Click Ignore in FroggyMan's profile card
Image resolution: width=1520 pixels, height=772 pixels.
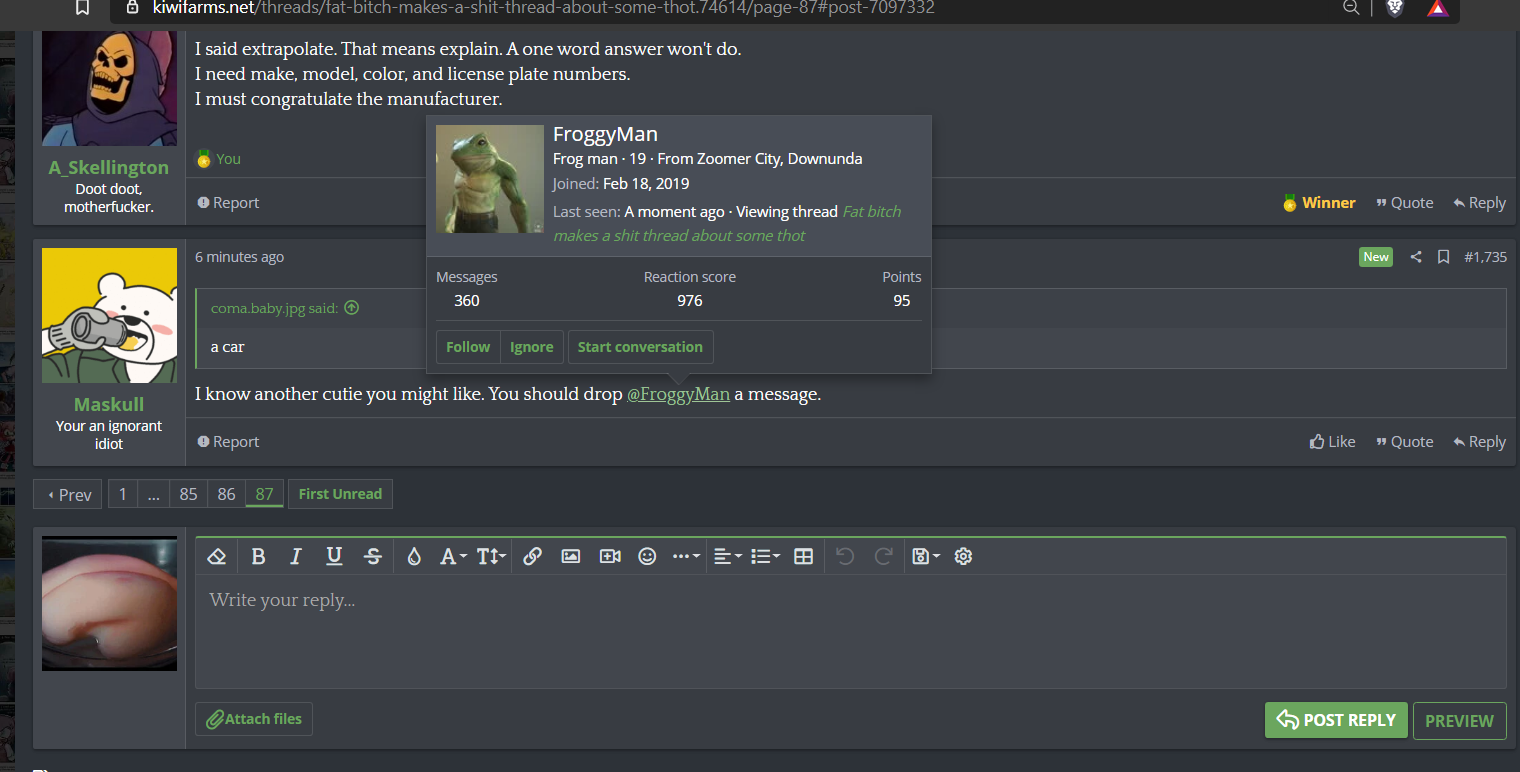[531, 347]
